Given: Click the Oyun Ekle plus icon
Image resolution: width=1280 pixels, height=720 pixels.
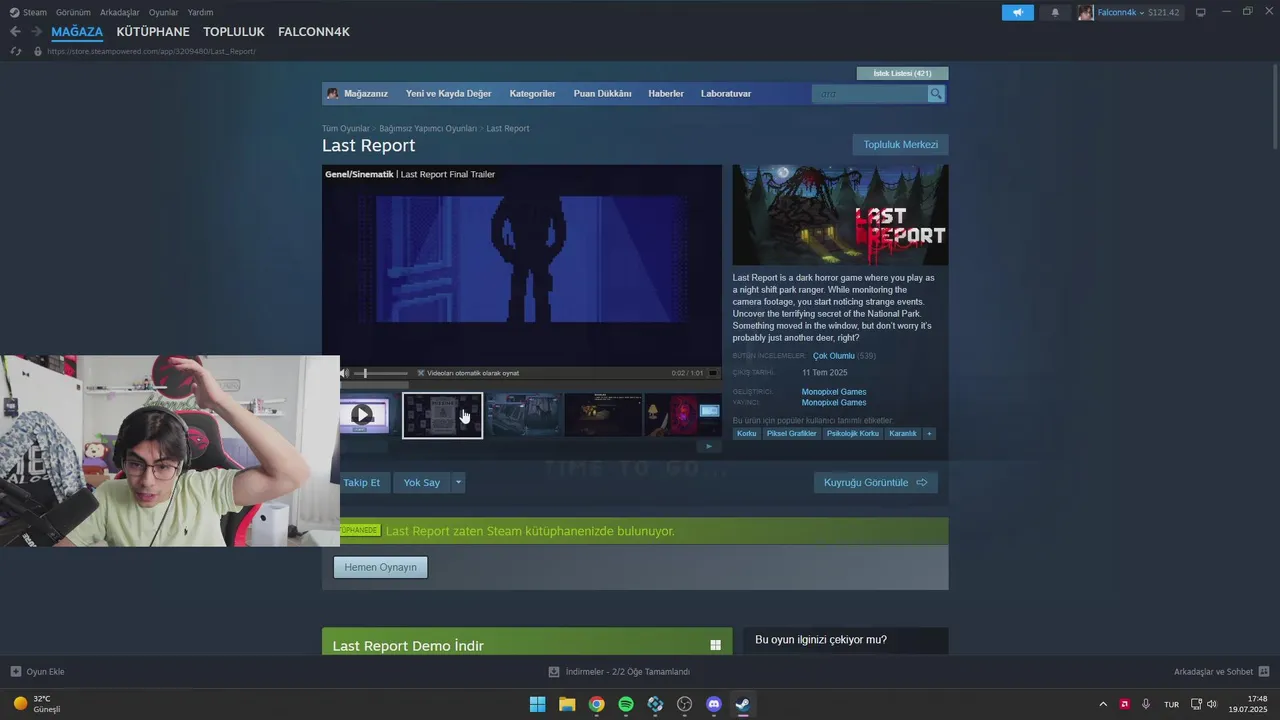Looking at the screenshot, I should pyautogui.click(x=15, y=672).
